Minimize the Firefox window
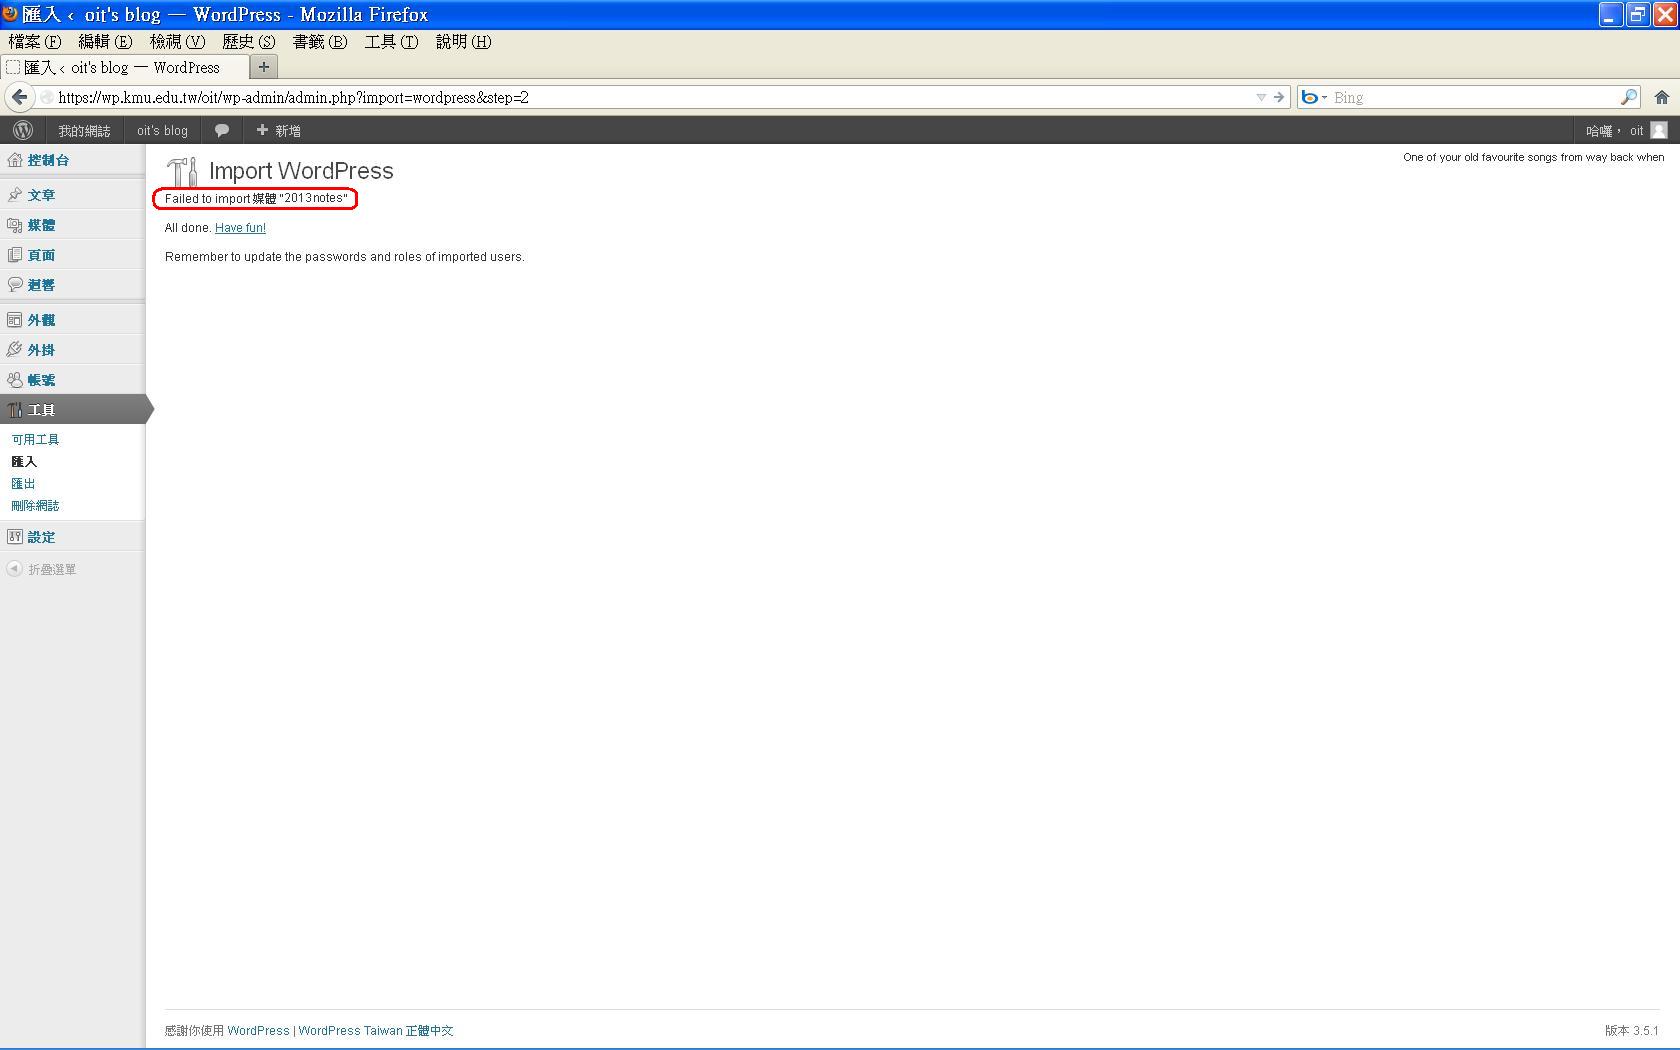 [x=1610, y=14]
